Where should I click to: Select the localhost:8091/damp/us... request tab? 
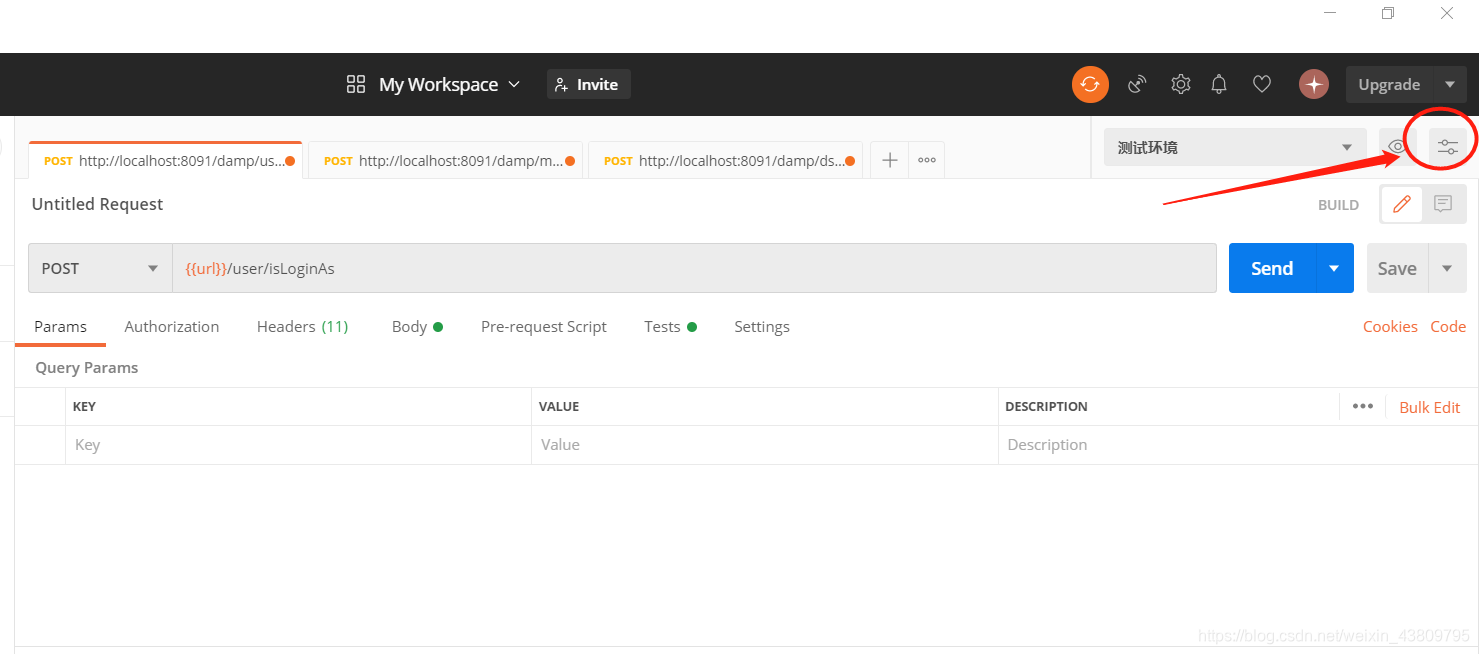(x=166, y=160)
